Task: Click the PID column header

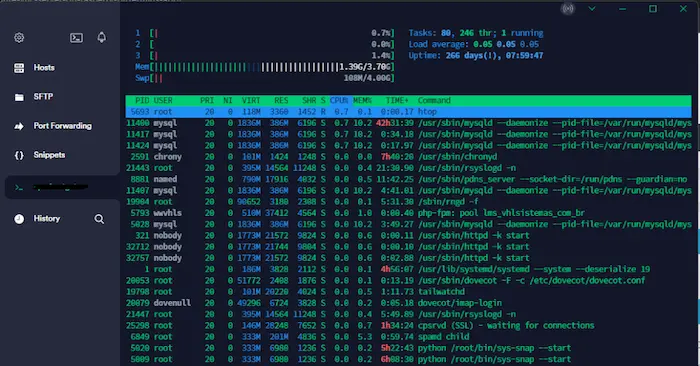Action: (142, 100)
